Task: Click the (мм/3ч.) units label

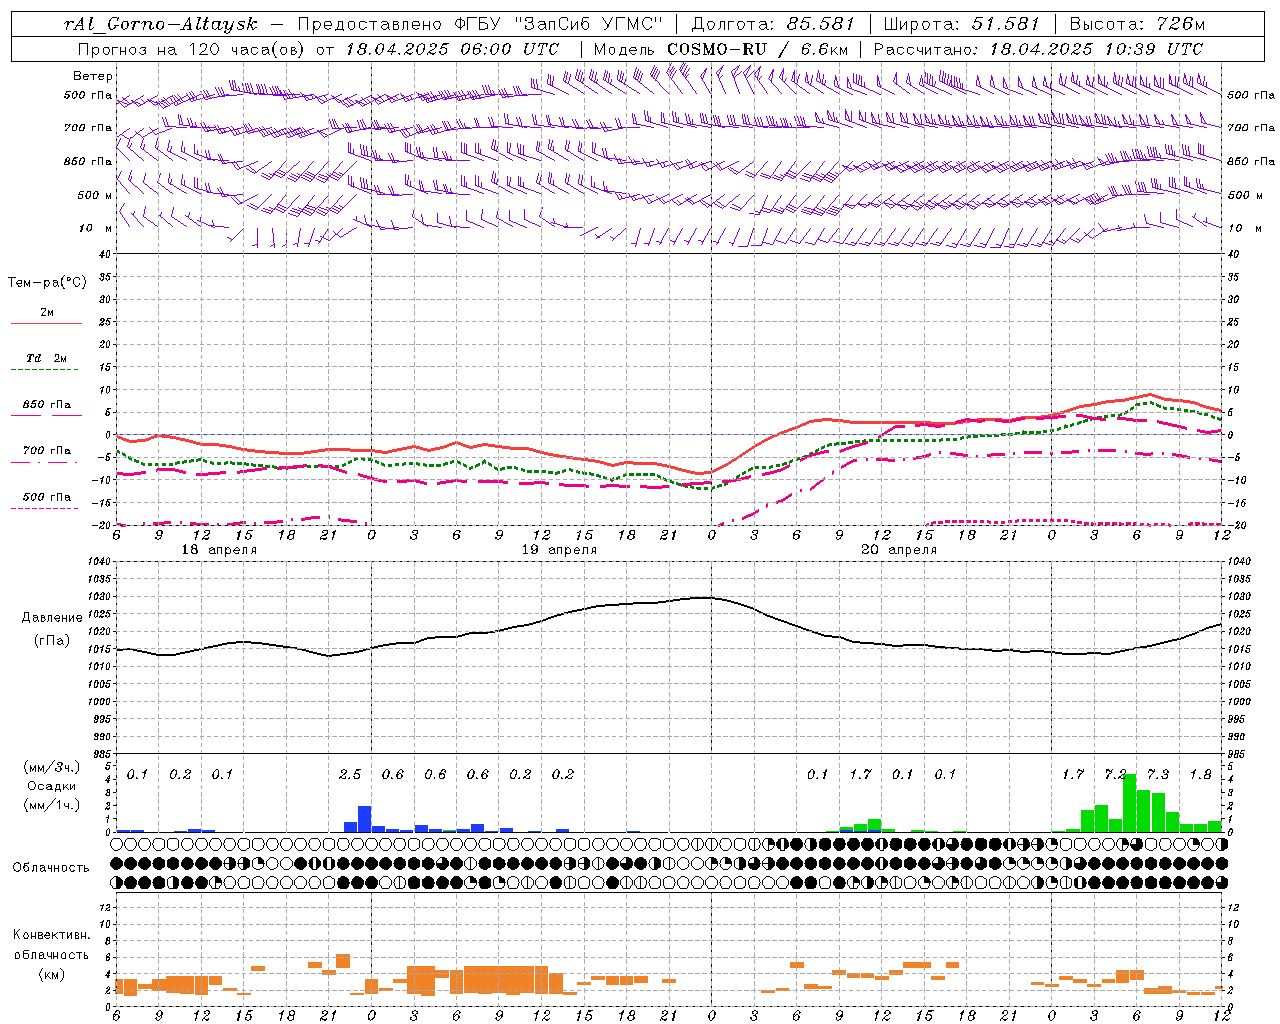Action: 52,767
